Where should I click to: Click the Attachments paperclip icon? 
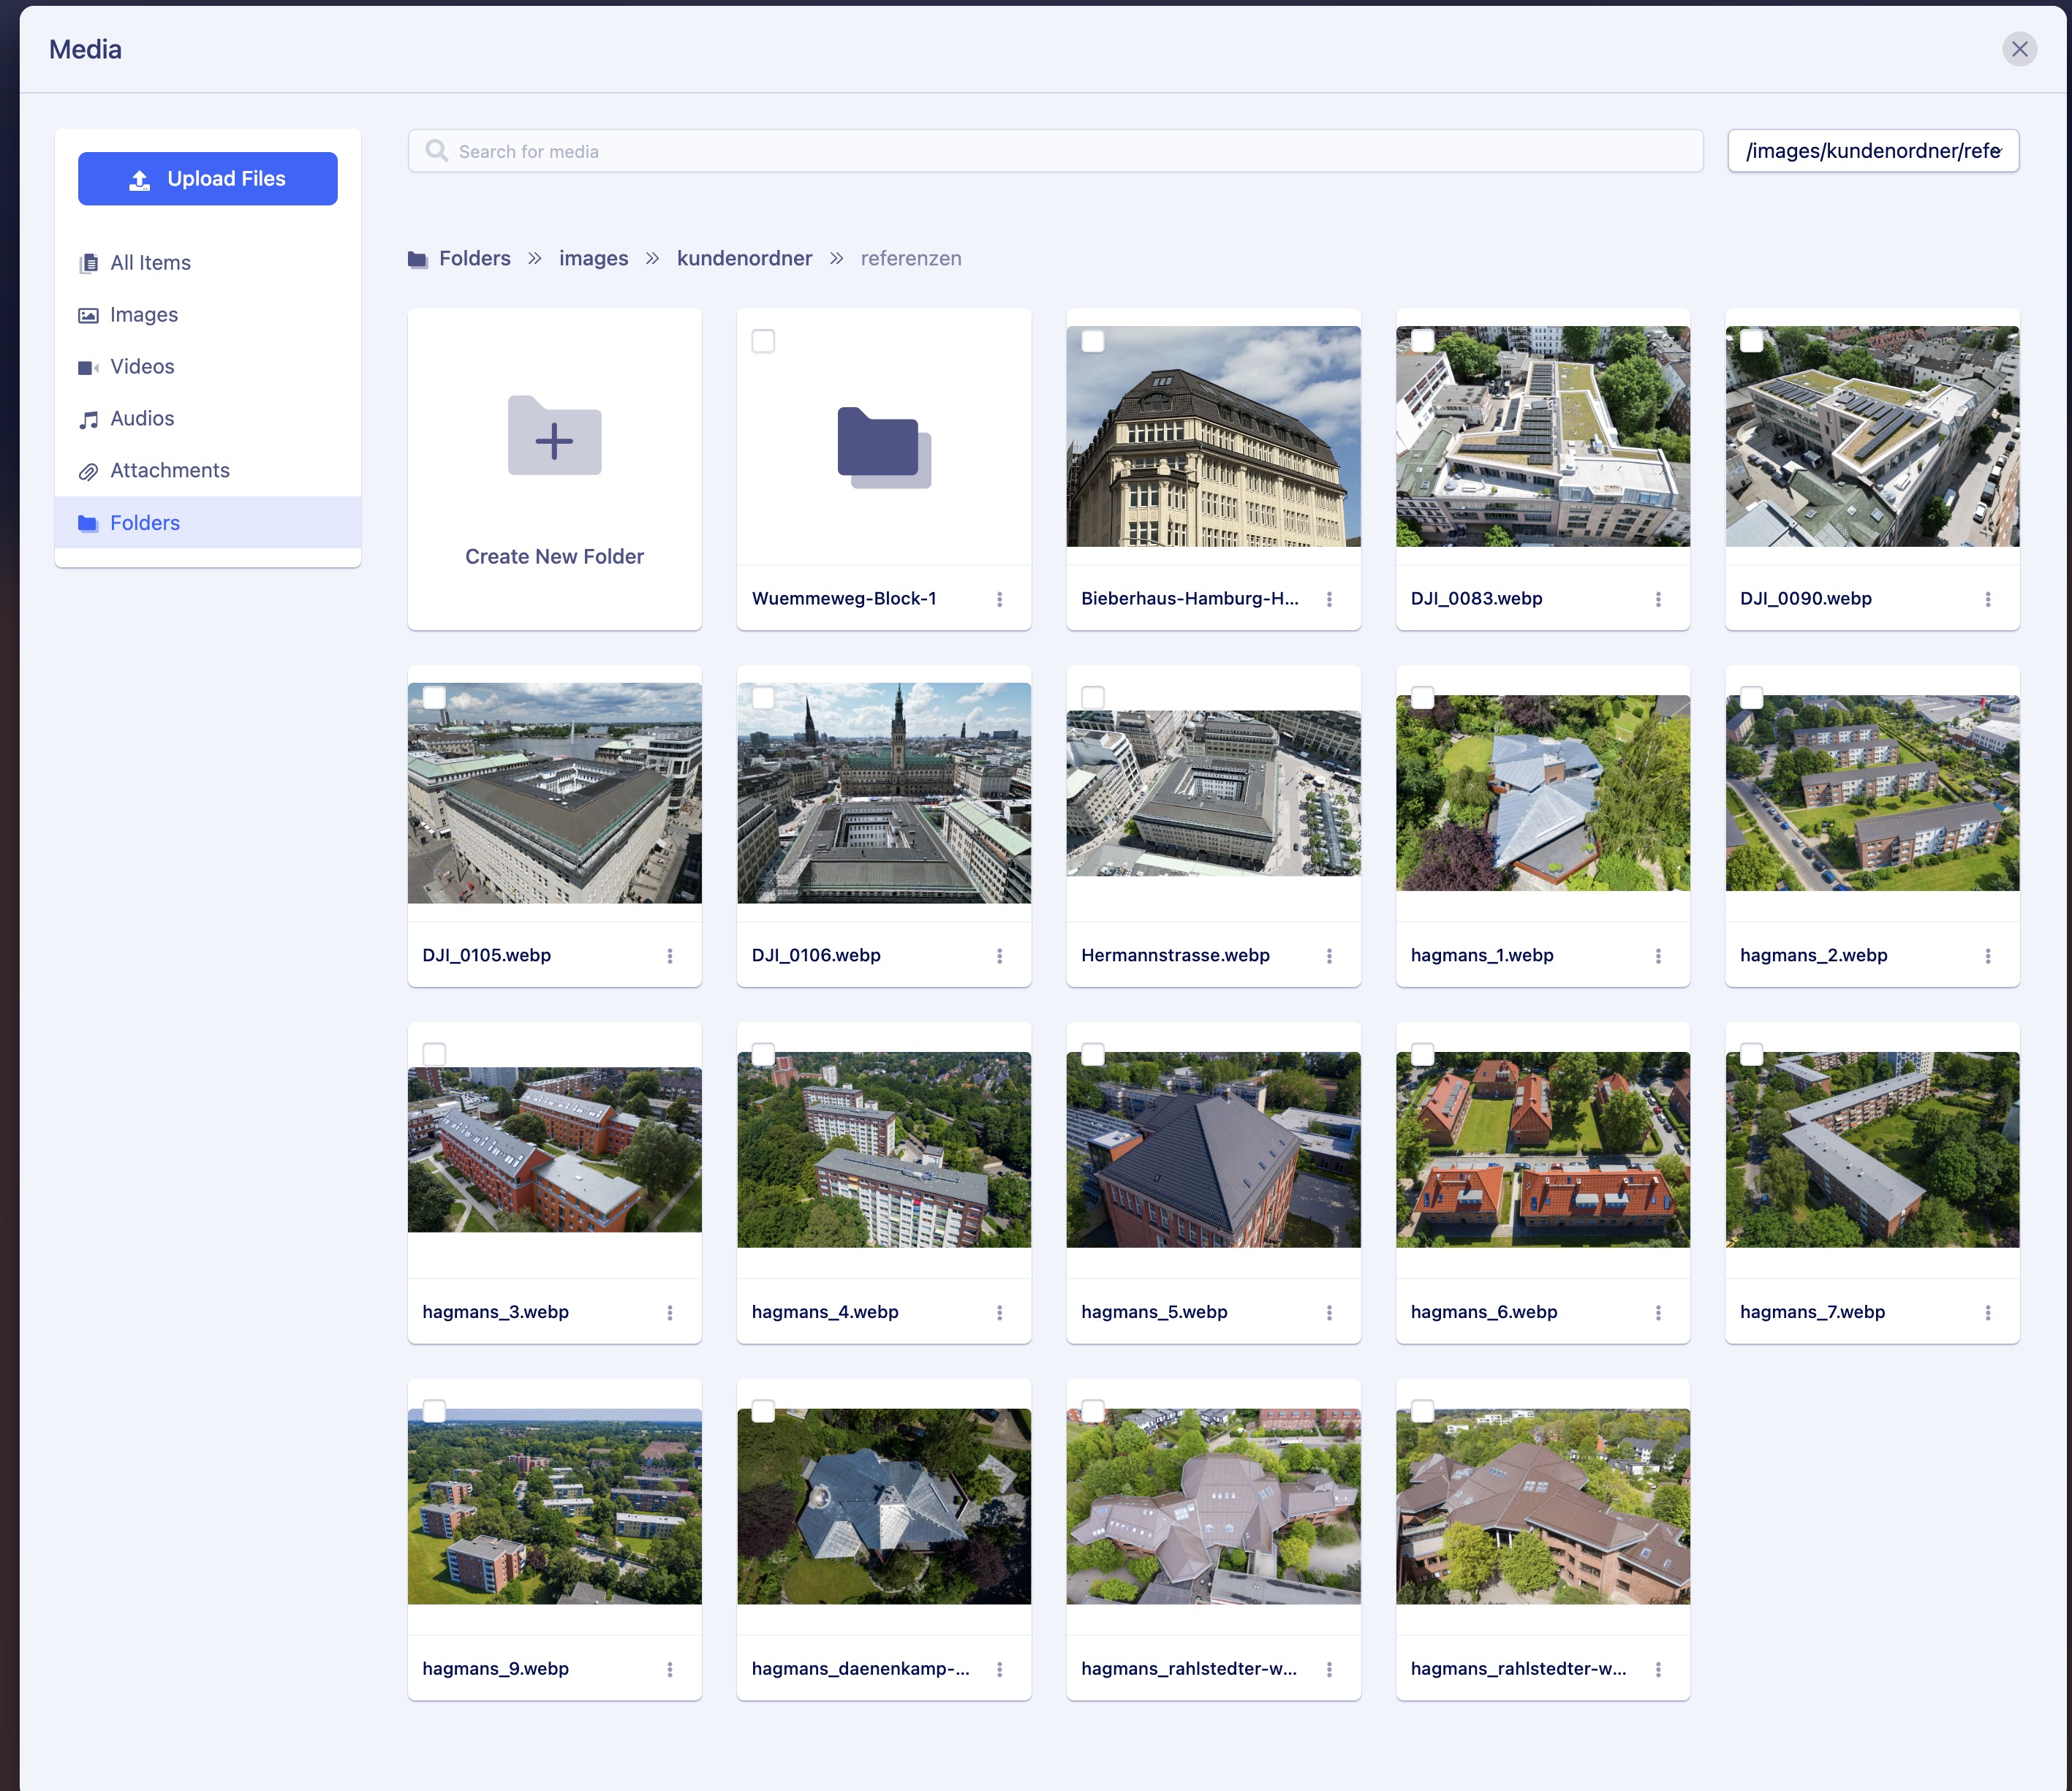(88, 471)
